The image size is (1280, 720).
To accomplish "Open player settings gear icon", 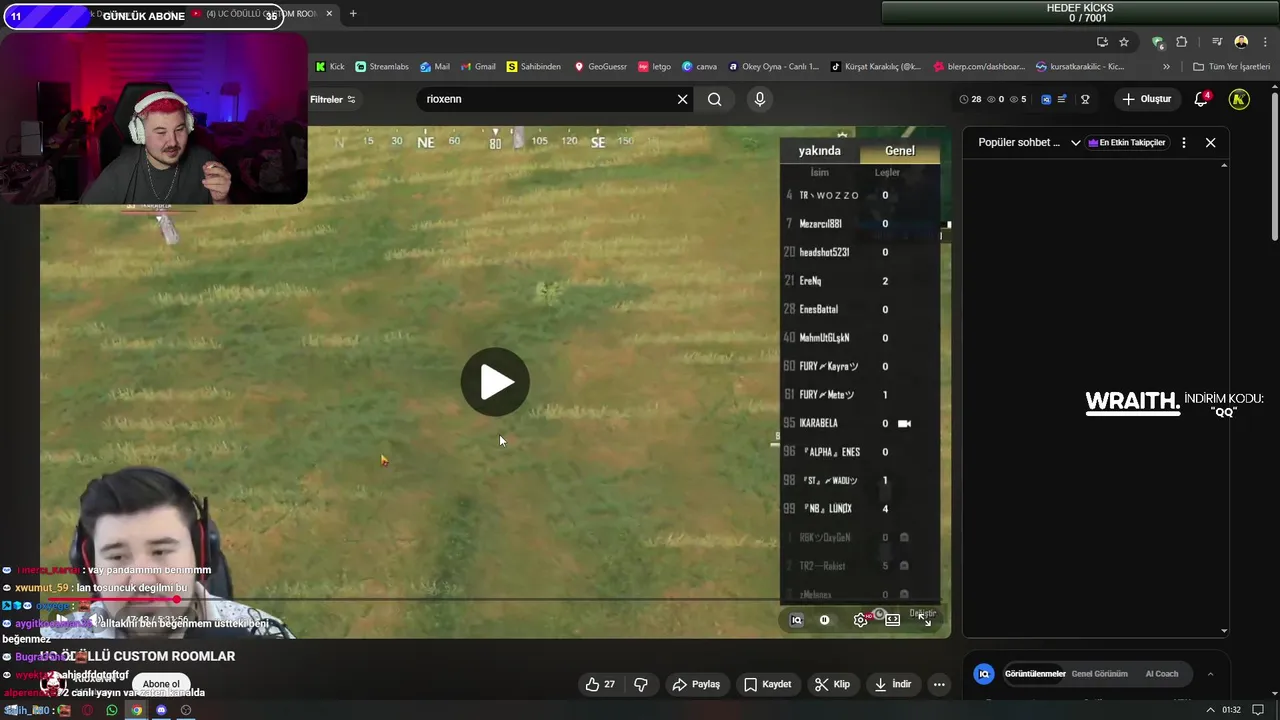I will click(860, 620).
